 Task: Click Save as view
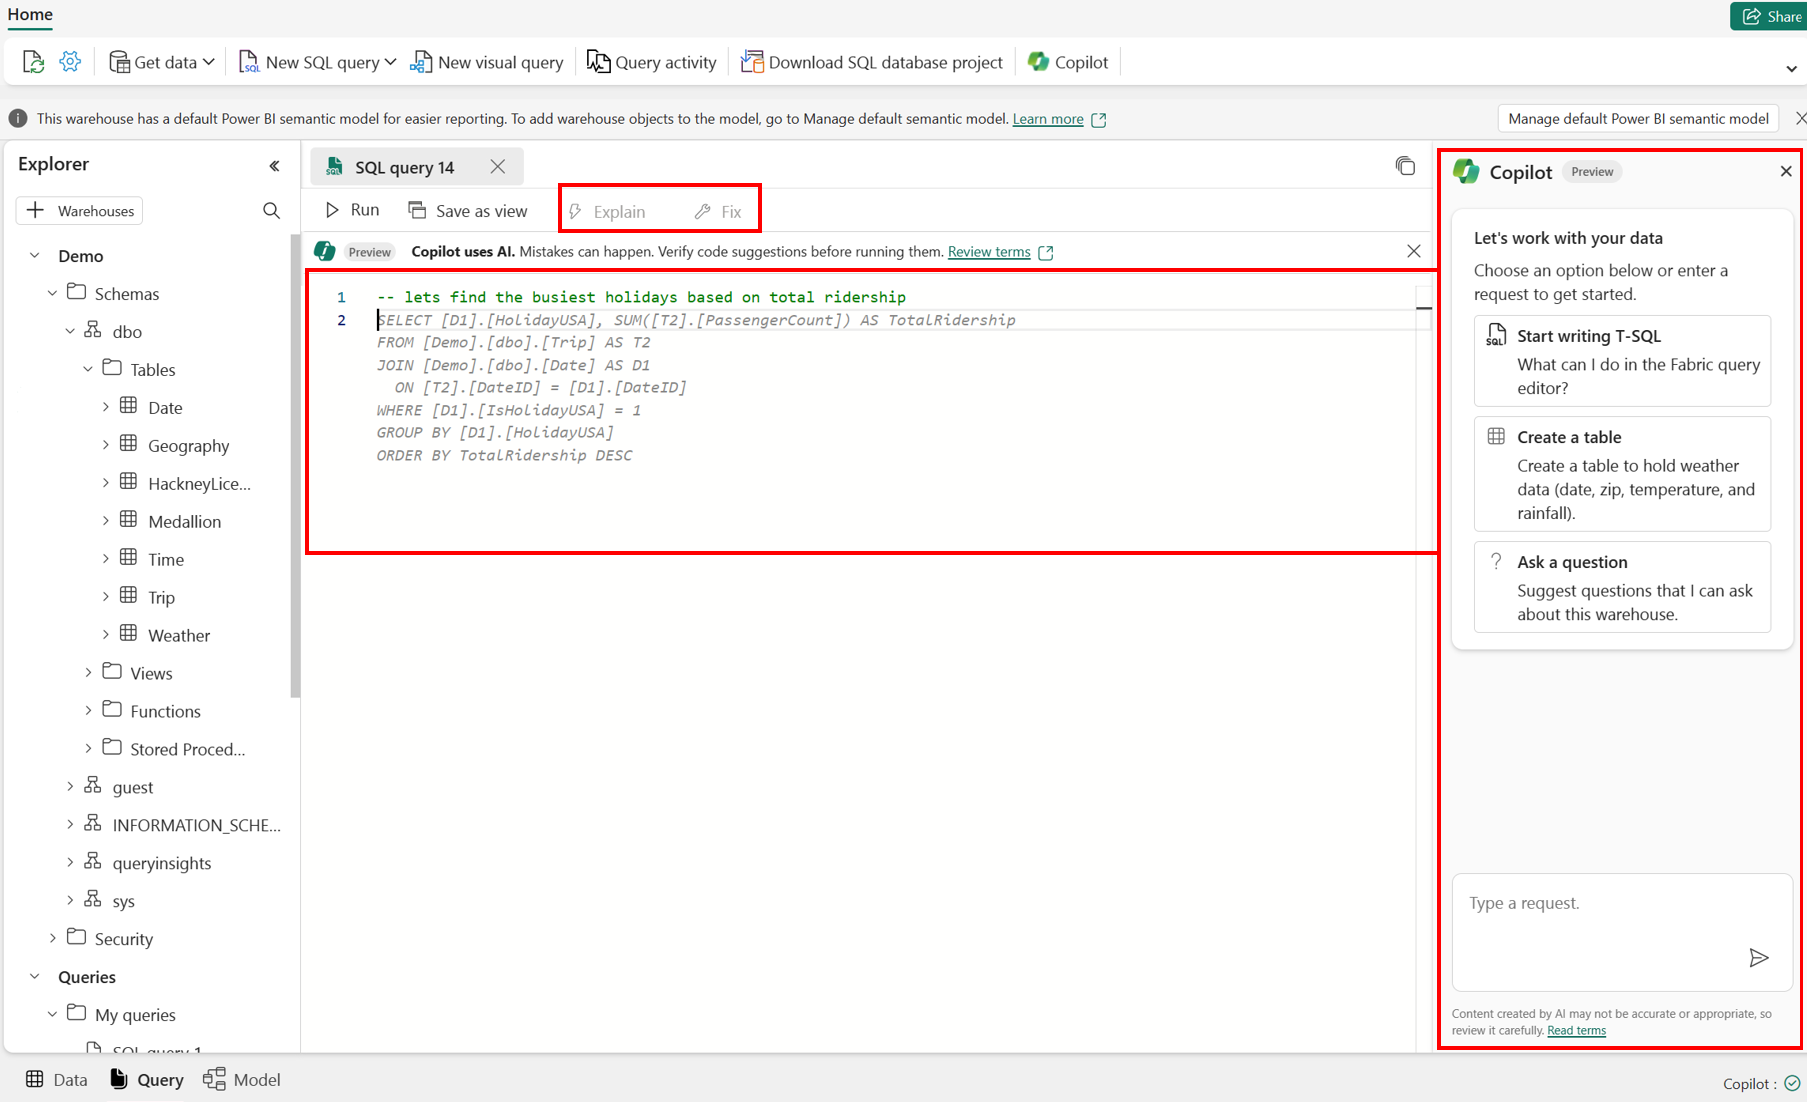click(468, 211)
